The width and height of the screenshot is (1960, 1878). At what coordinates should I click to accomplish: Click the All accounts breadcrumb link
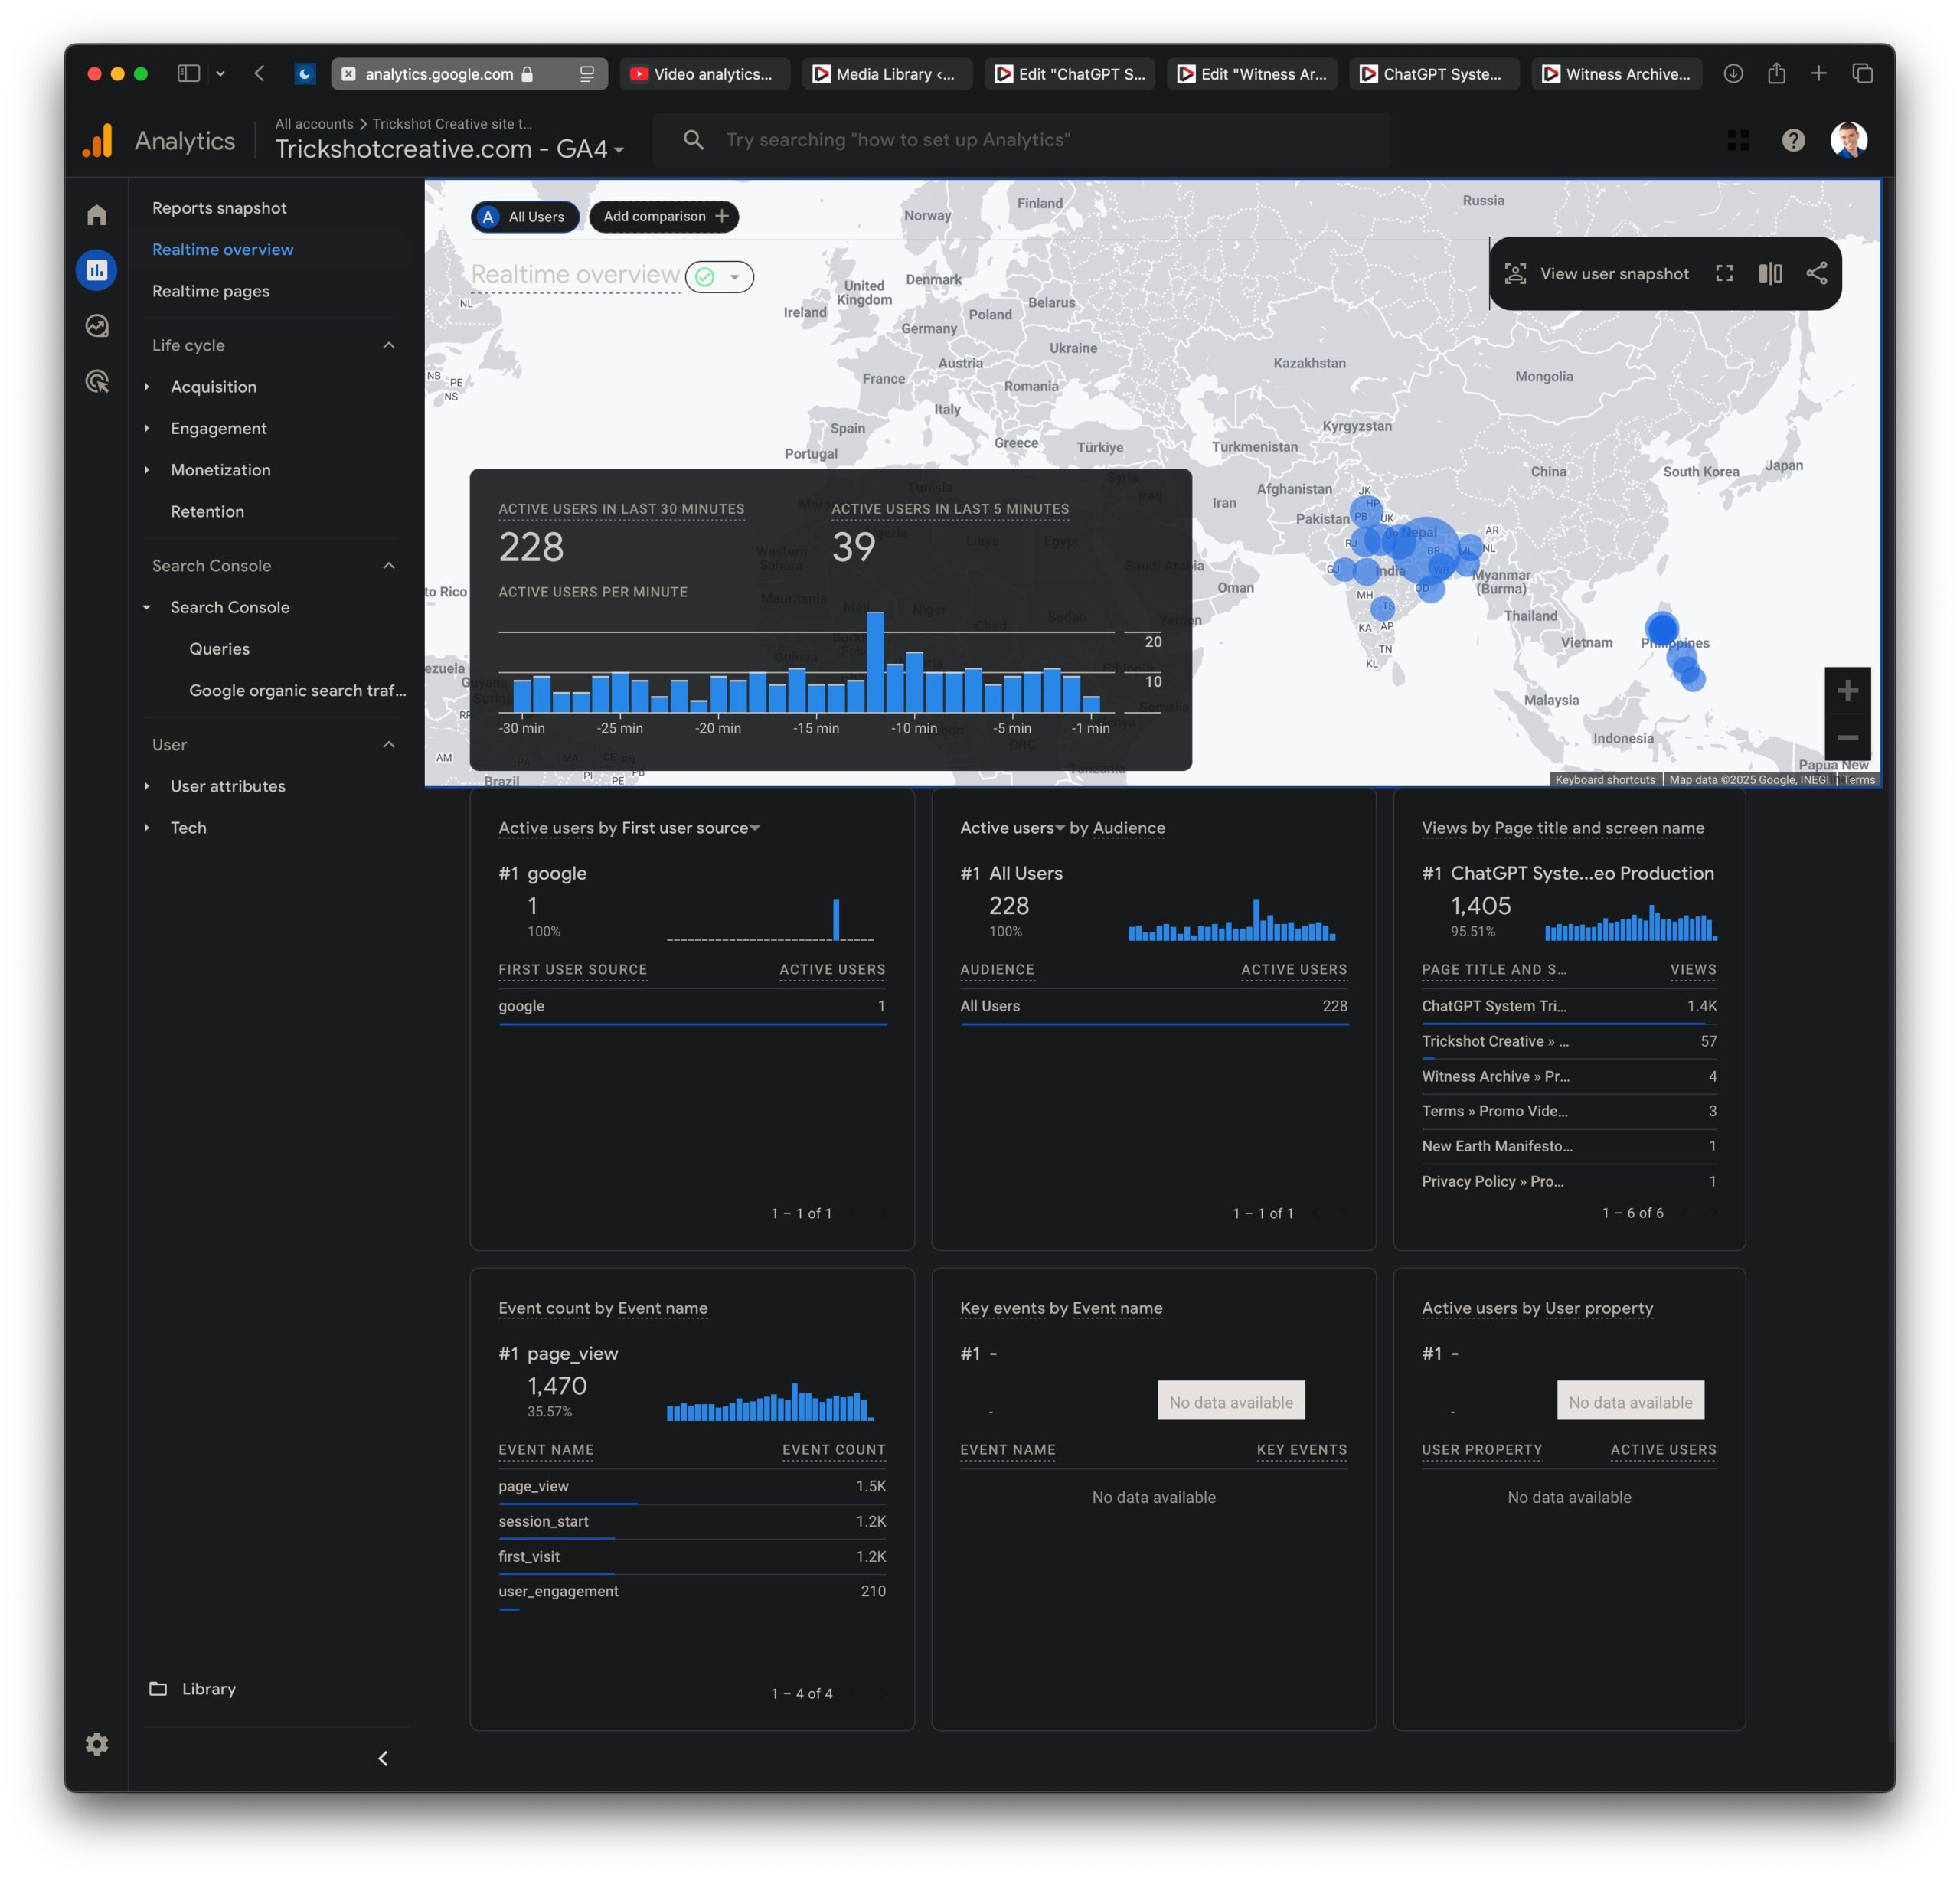314,124
